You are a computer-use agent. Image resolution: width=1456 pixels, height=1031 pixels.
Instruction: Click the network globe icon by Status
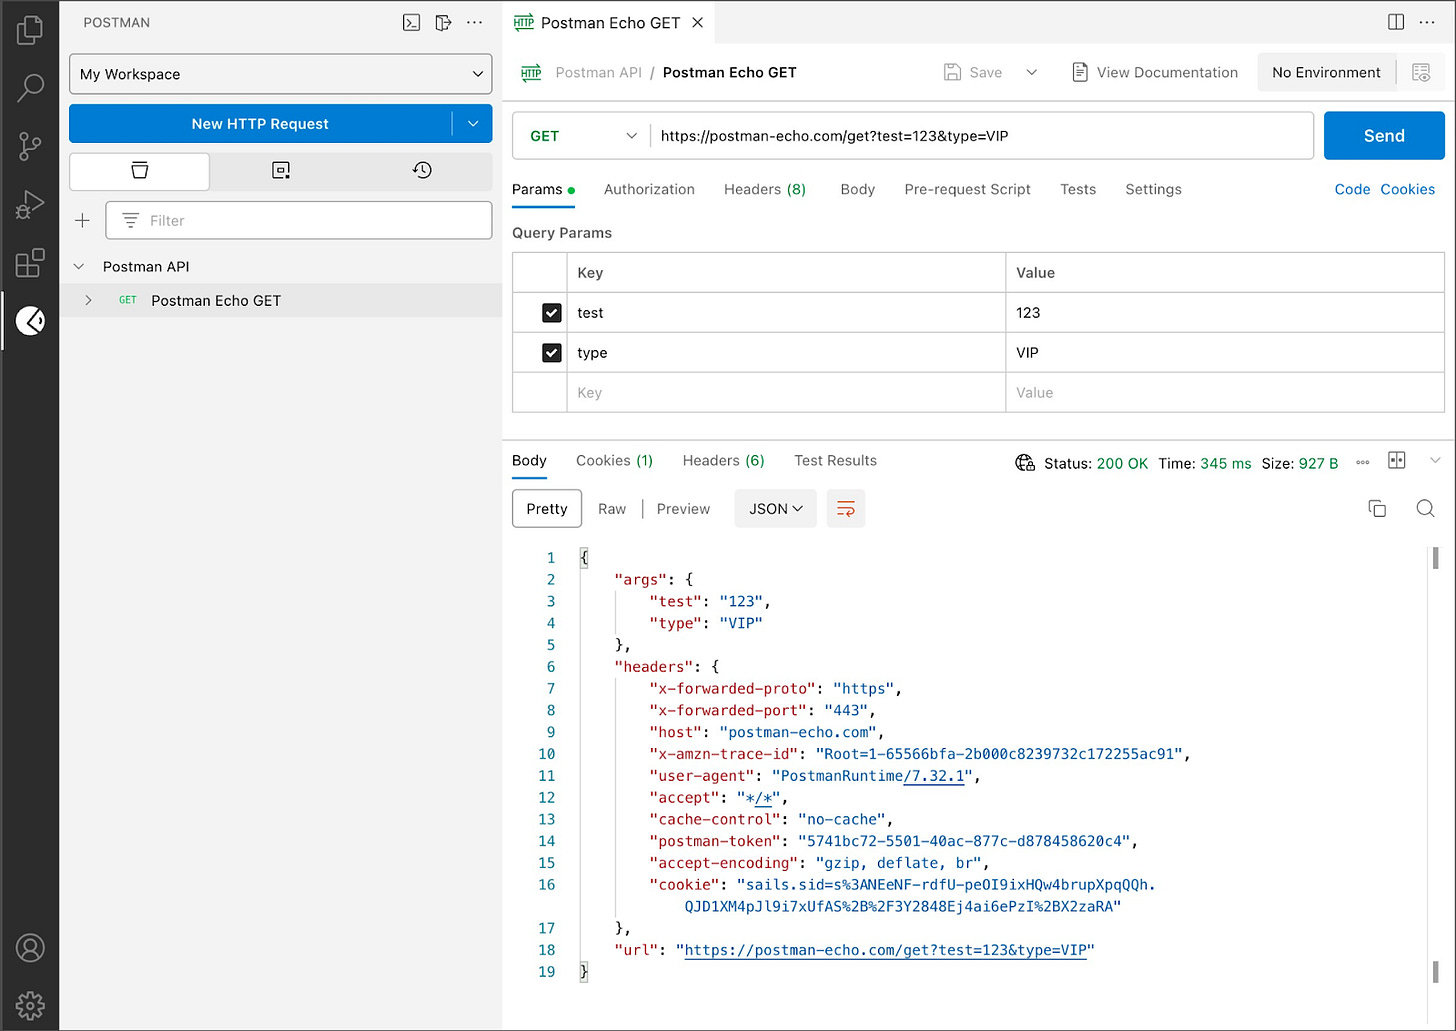pyautogui.click(x=1025, y=462)
